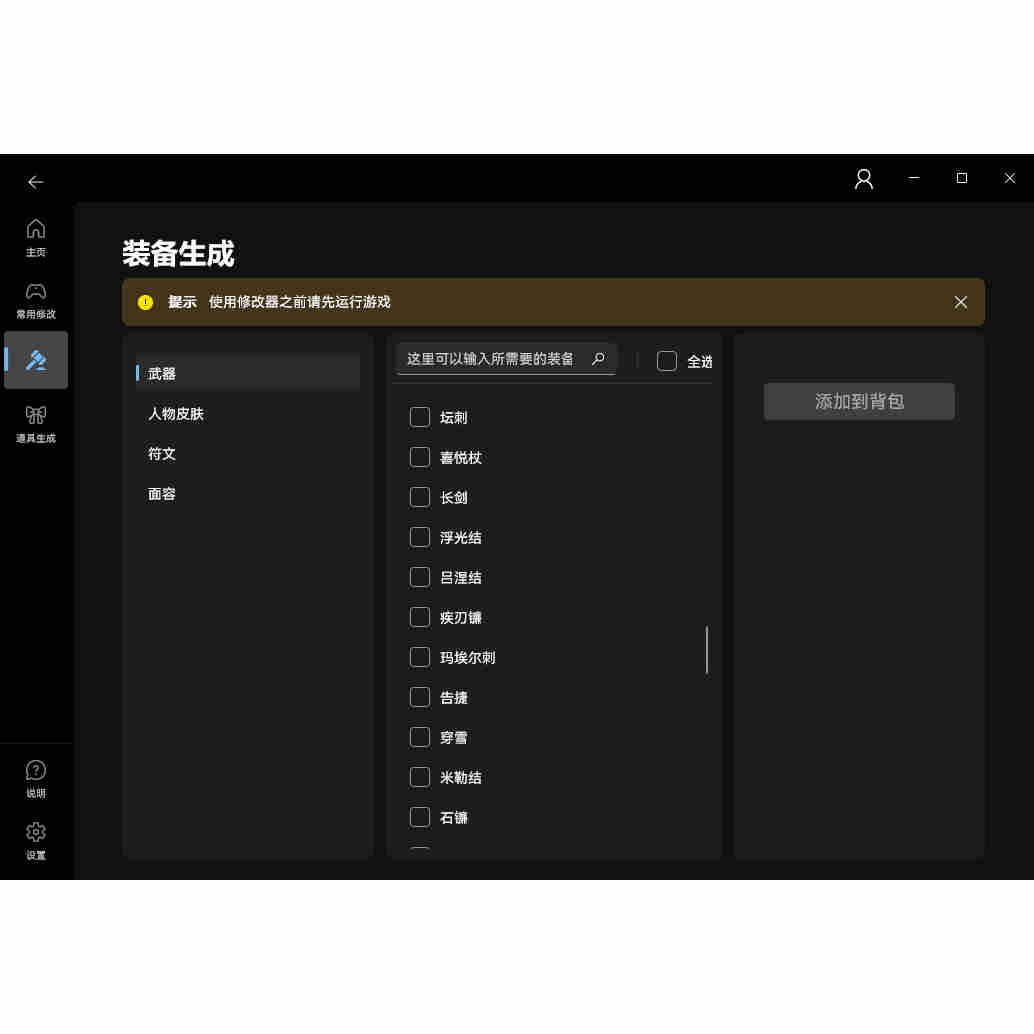Check the 米勒结 checkbox
Viewport: 1034px width, 1034px height.
419,777
